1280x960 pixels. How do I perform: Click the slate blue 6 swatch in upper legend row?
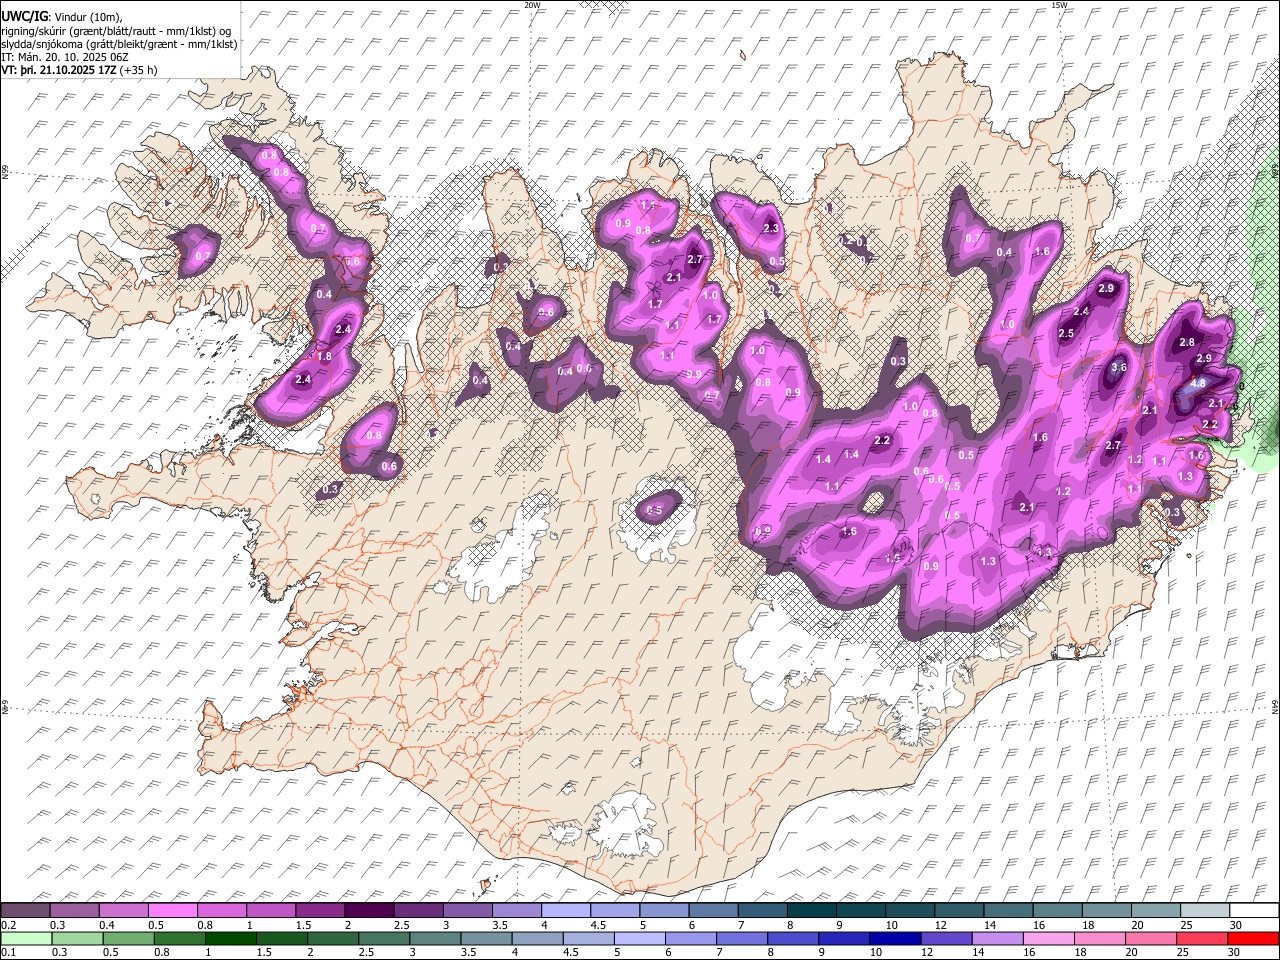[x=712, y=911]
